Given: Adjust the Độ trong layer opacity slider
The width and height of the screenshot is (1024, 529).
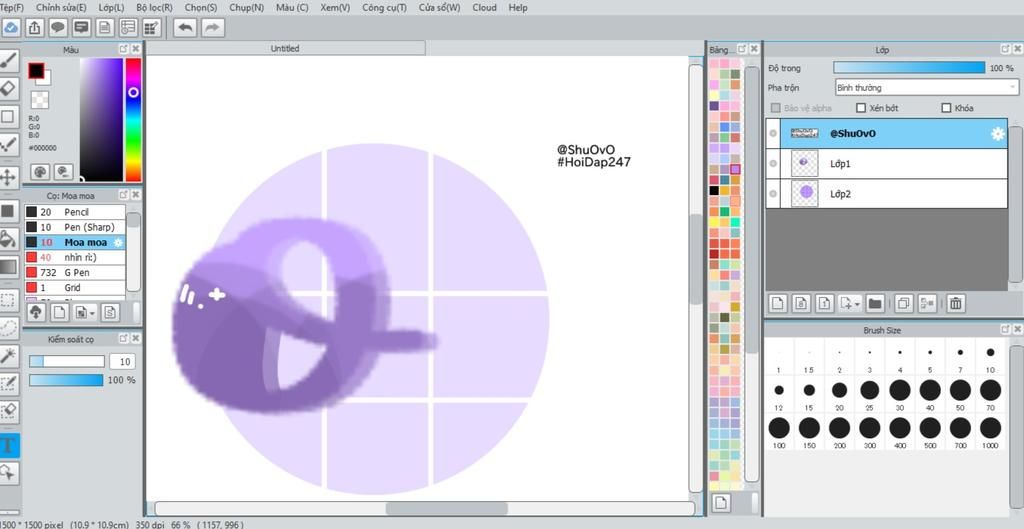Looking at the screenshot, I should pos(908,68).
